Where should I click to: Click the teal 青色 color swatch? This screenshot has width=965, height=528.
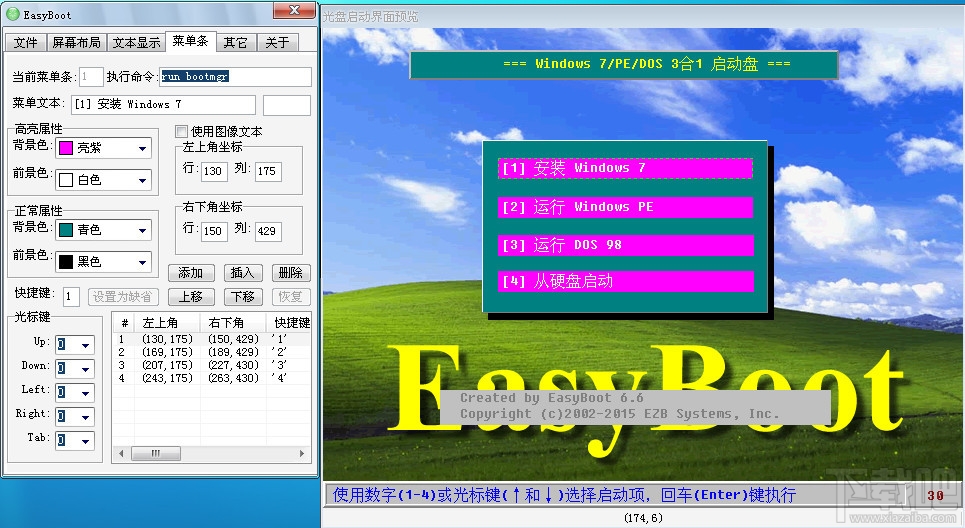pos(66,230)
